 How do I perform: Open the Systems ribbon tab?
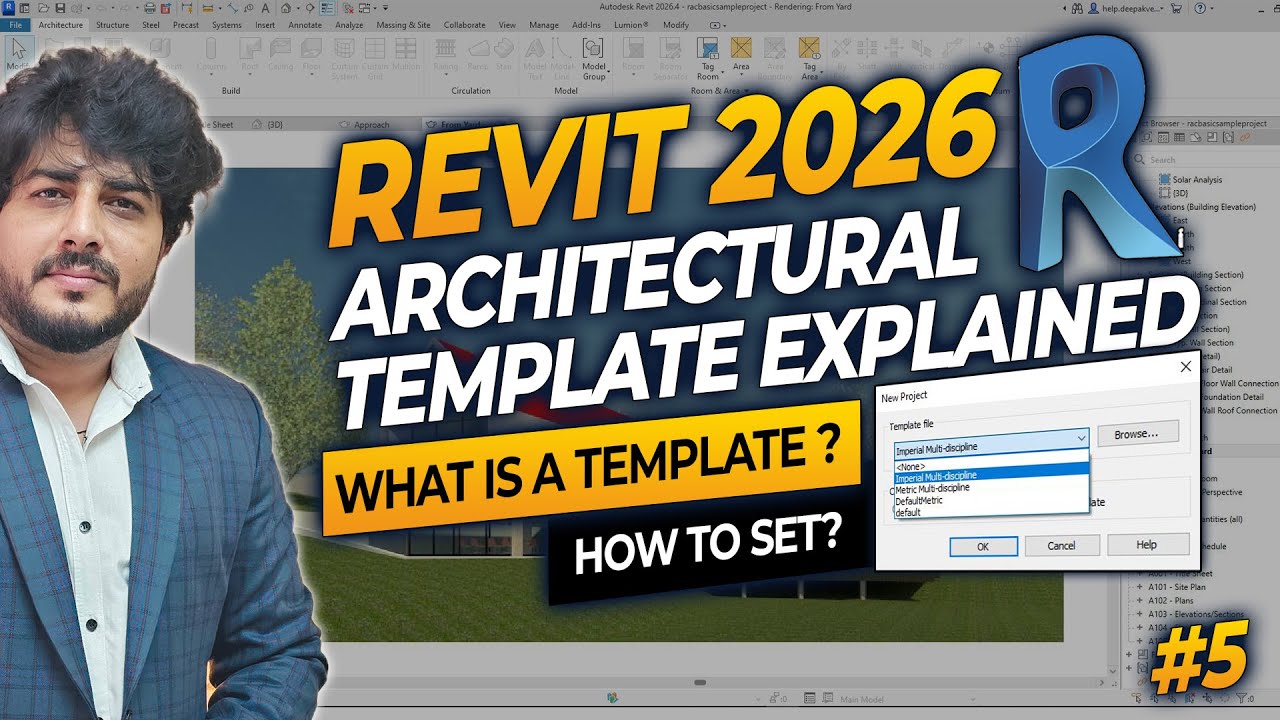tap(227, 24)
